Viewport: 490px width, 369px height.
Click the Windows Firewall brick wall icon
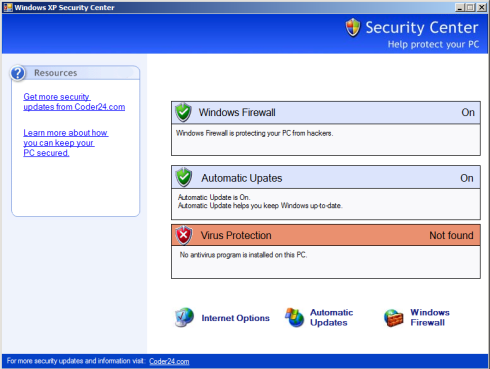coord(393,318)
